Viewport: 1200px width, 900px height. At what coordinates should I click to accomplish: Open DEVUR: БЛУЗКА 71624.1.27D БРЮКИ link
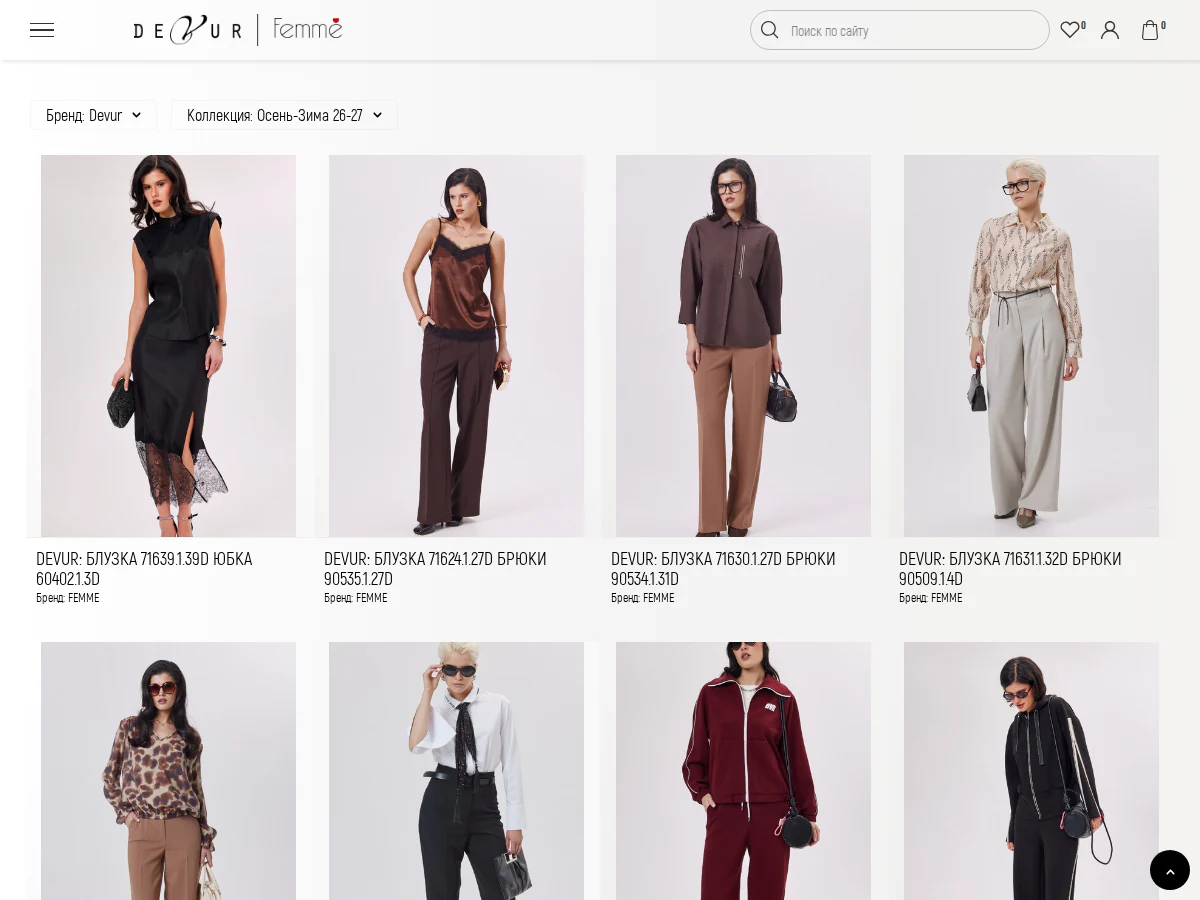(435, 569)
